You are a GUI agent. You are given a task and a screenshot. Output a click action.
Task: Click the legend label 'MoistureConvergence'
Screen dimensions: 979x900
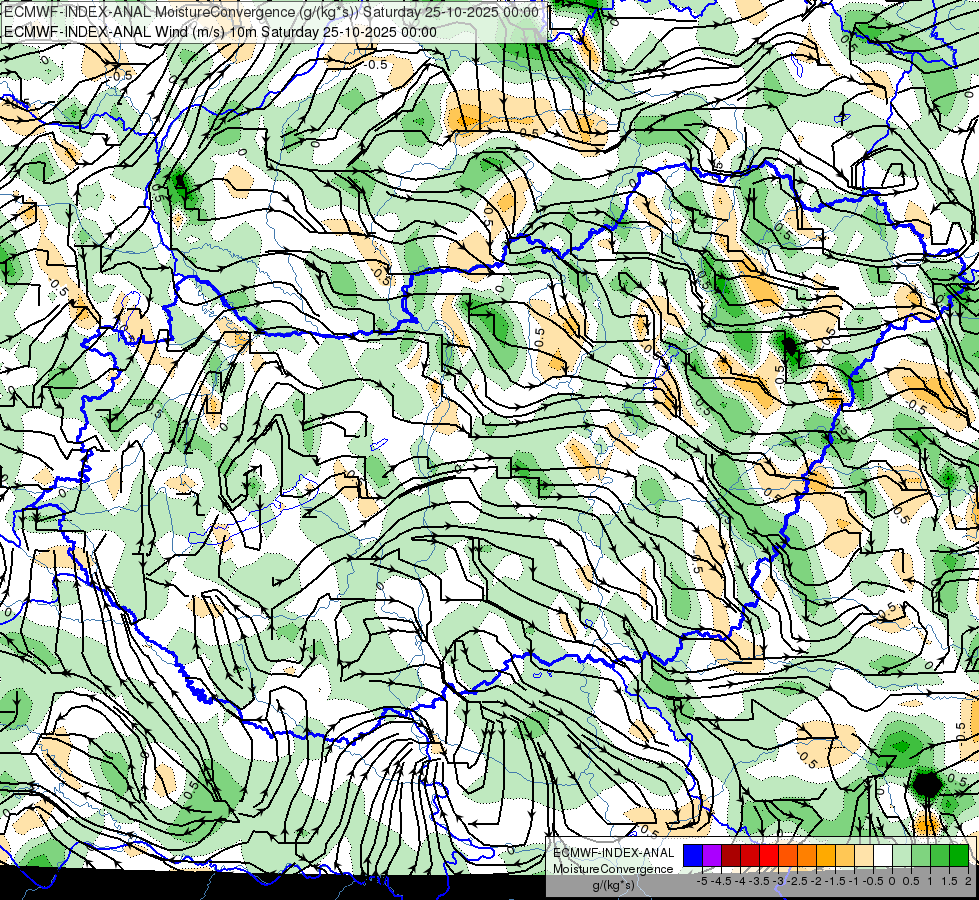tap(613, 869)
